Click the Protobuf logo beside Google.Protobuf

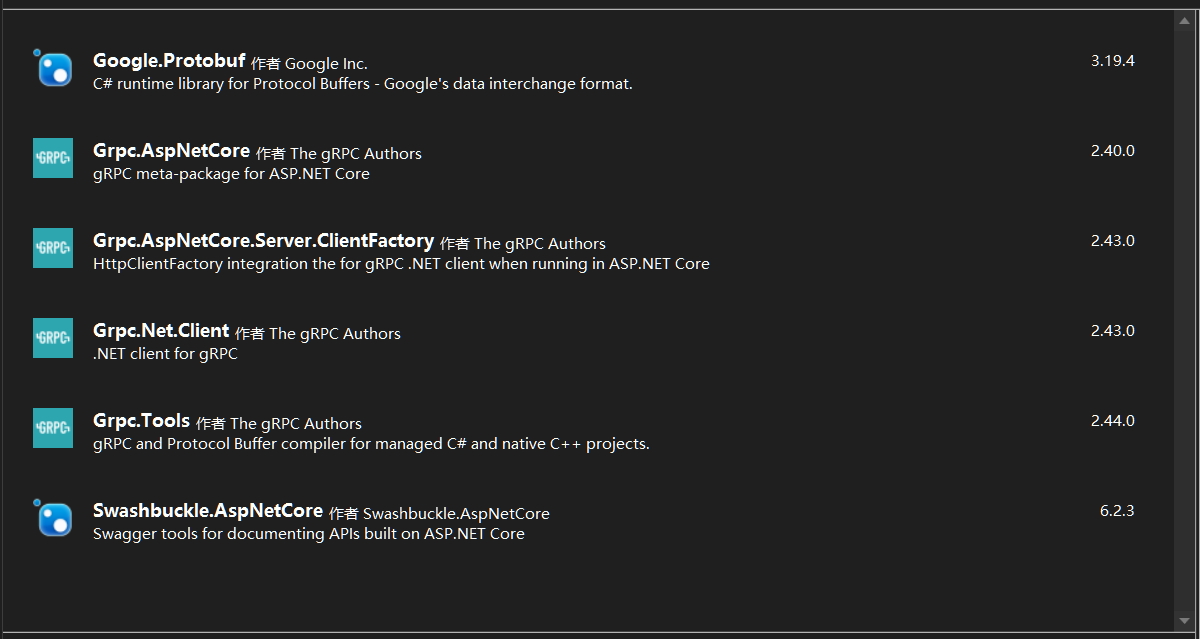pyautogui.click(x=53, y=68)
